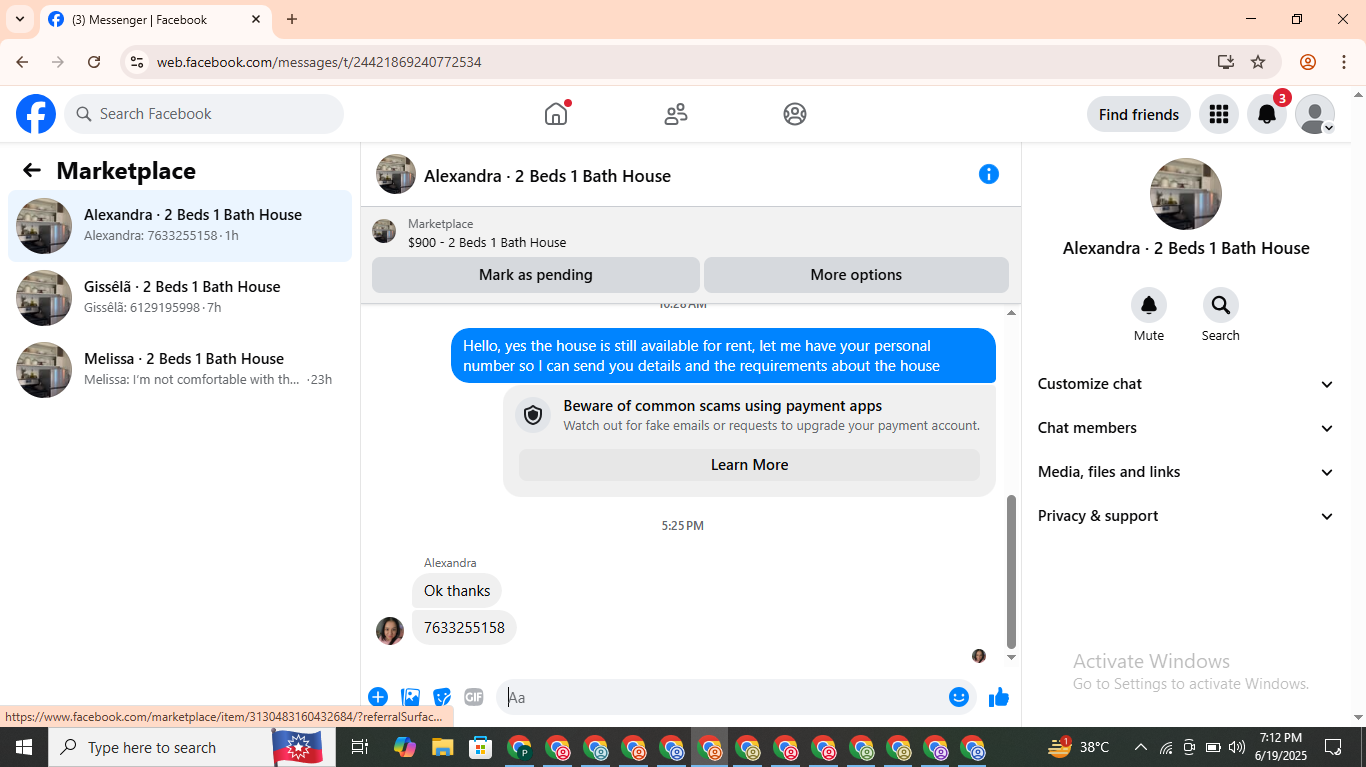Open the Notifications bell with 3 badge
1366x767 pixels.
pyautogui.click(x=1267, y=114)
